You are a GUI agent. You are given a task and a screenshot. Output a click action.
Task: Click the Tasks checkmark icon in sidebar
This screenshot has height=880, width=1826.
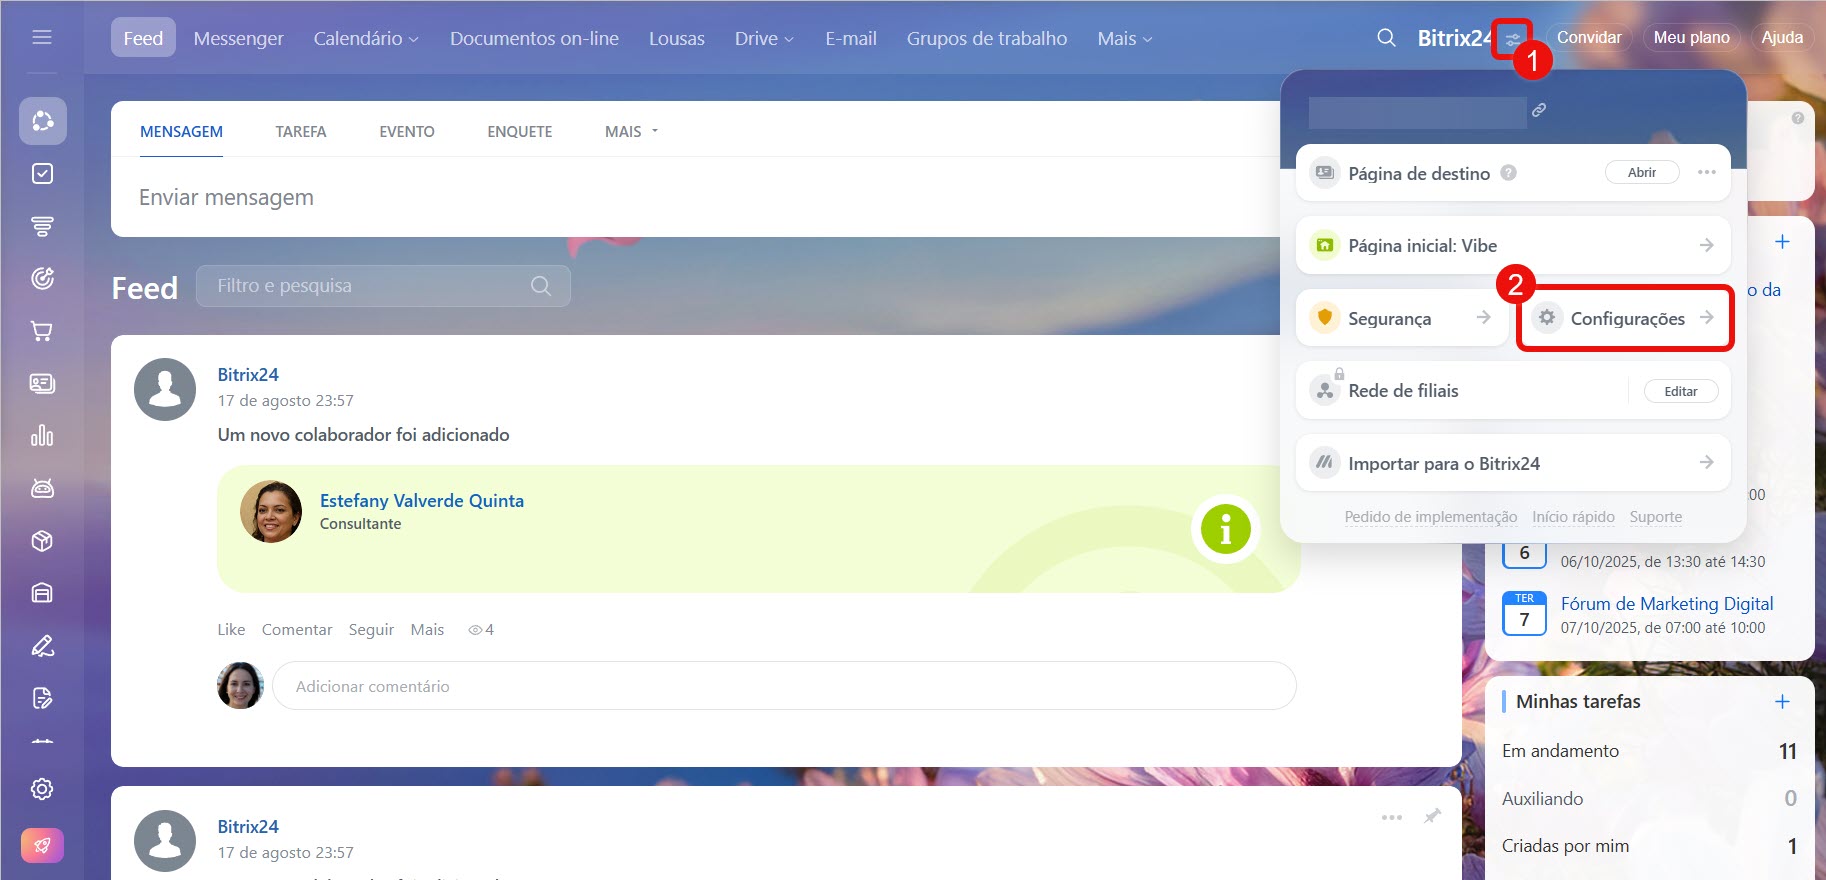[x=42, y=174]
